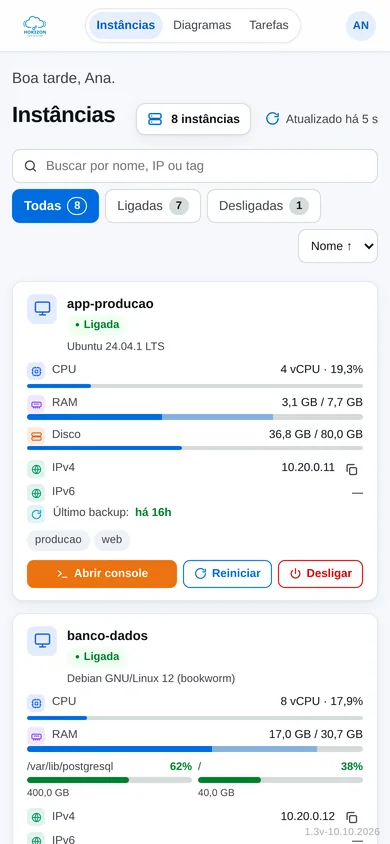This screenshot has width=390, height=844.
Task: Focus the Buscar por nome search field
Action: point(195,166)
